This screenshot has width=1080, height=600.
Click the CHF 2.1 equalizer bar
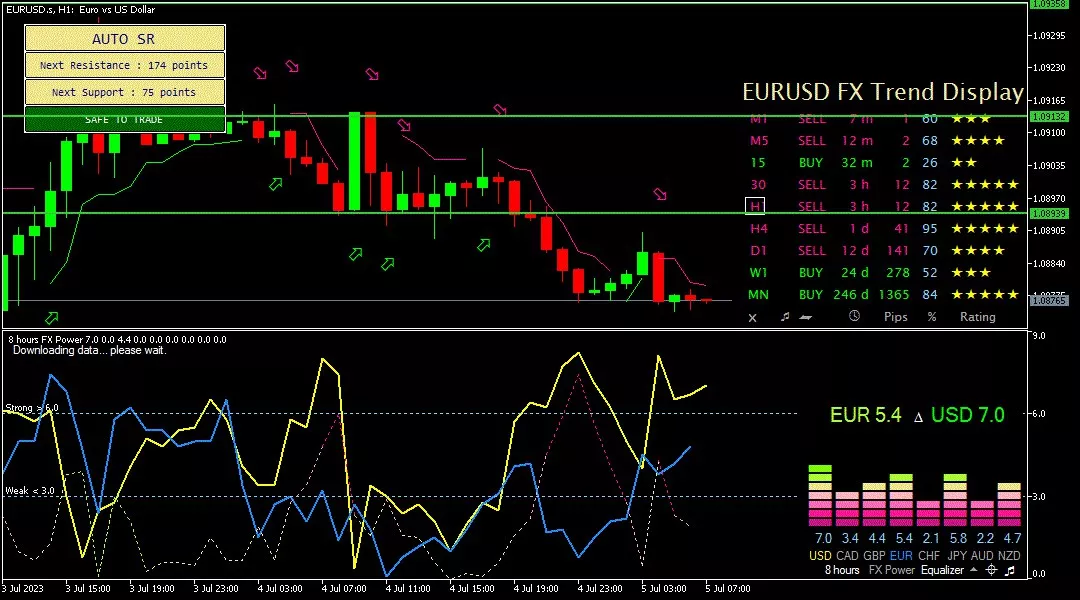[928, 514]
